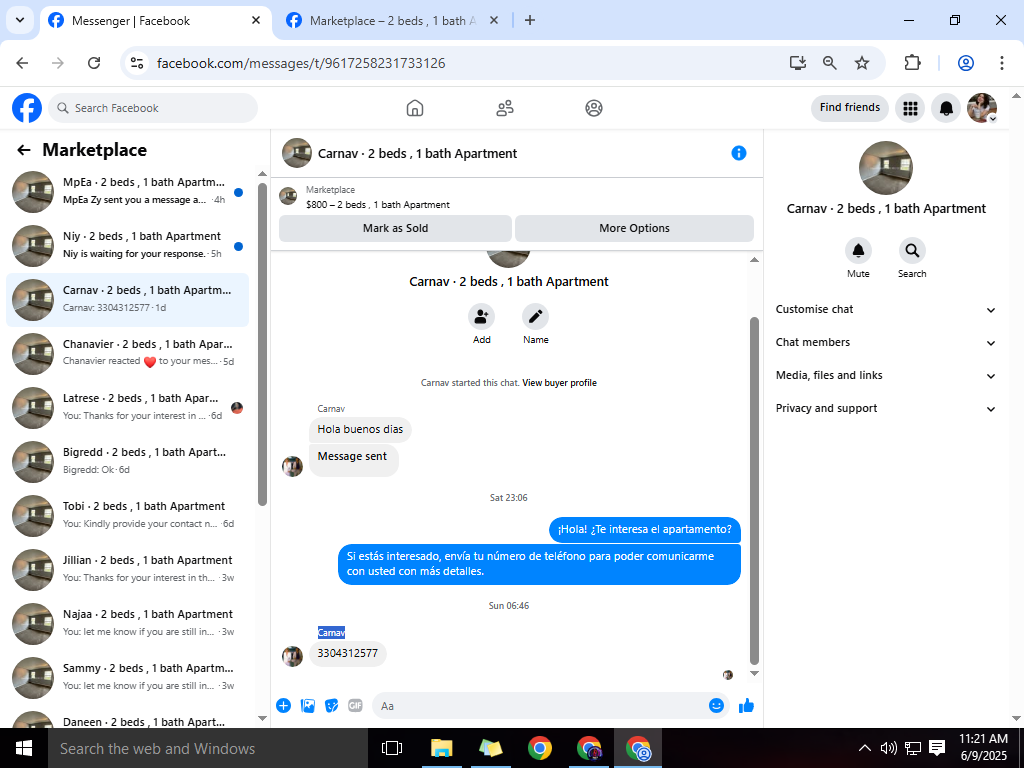Bookmark this page with star icon
Screen dimensions: 1024x768
[x=862, y=63]
